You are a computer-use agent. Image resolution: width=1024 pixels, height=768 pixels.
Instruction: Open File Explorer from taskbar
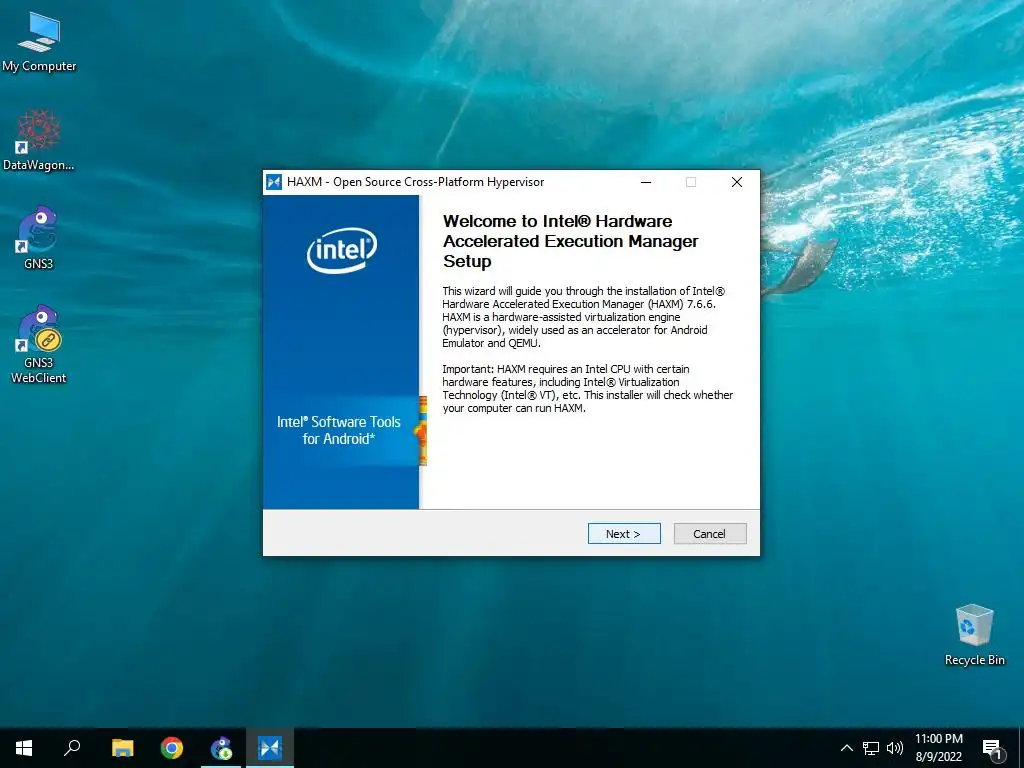pyautogui.click(x=122, y=748)
